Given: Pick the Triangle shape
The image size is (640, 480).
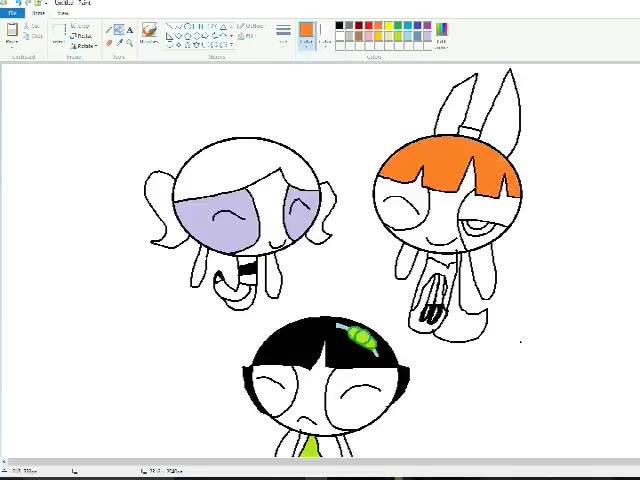Looking at the screenshot, I should 223,27.
